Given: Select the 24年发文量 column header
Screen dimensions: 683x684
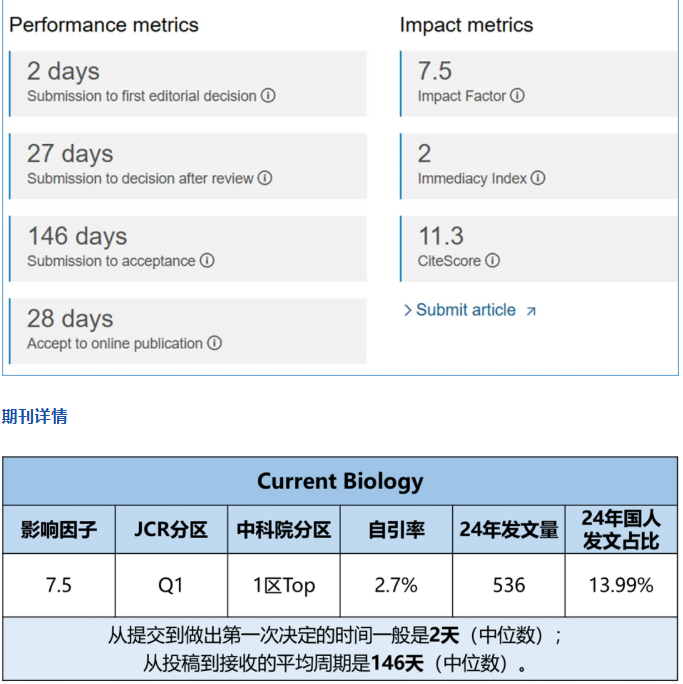Looking at the screenshot, I should point(508,530).
